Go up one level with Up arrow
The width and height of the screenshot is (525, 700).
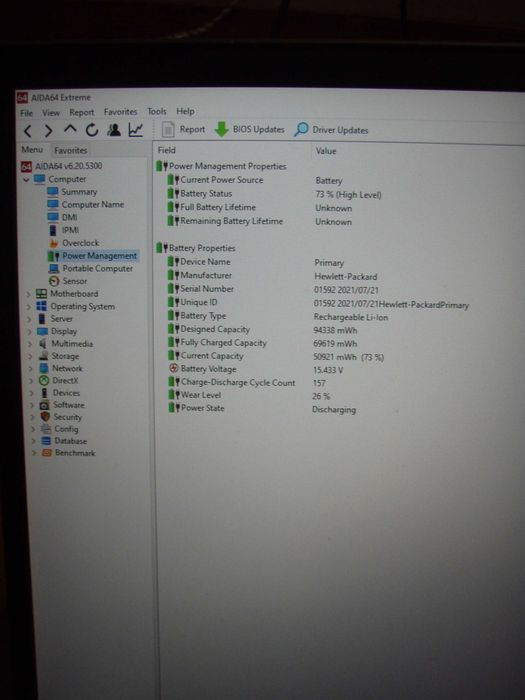point(70,130)
